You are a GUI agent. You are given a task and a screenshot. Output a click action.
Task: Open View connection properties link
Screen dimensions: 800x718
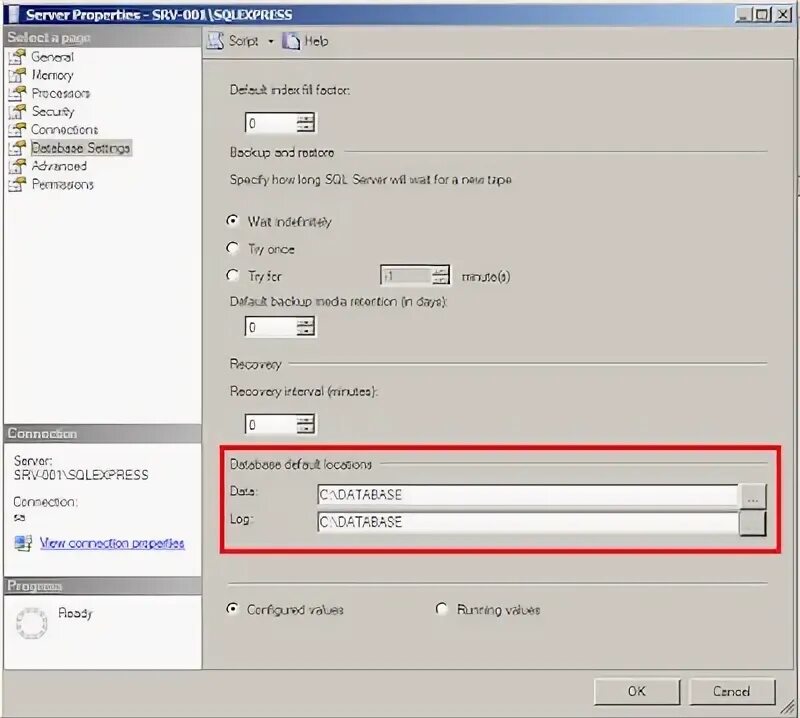112,543
